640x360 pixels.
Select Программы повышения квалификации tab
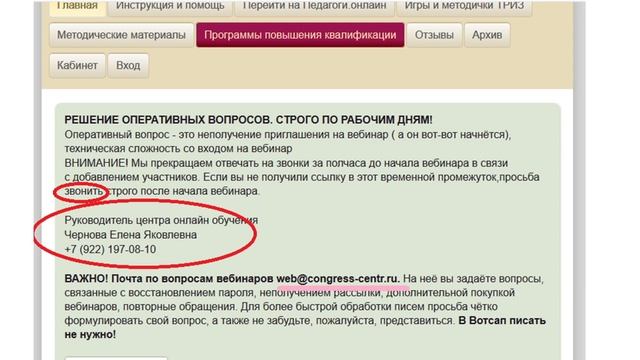coord(300,35)
